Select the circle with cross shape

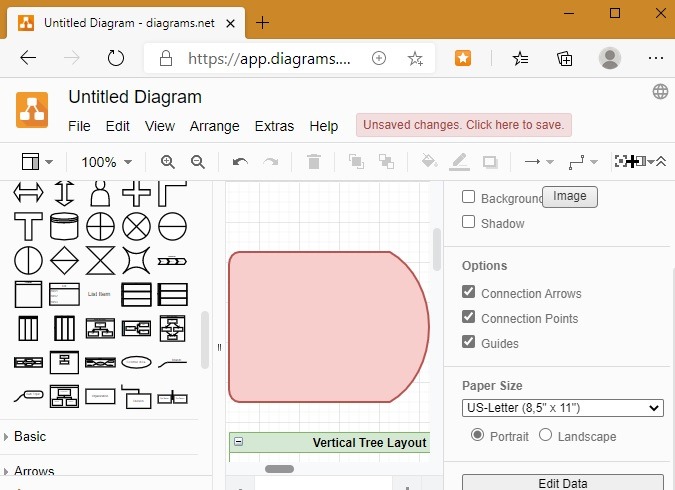100,226
